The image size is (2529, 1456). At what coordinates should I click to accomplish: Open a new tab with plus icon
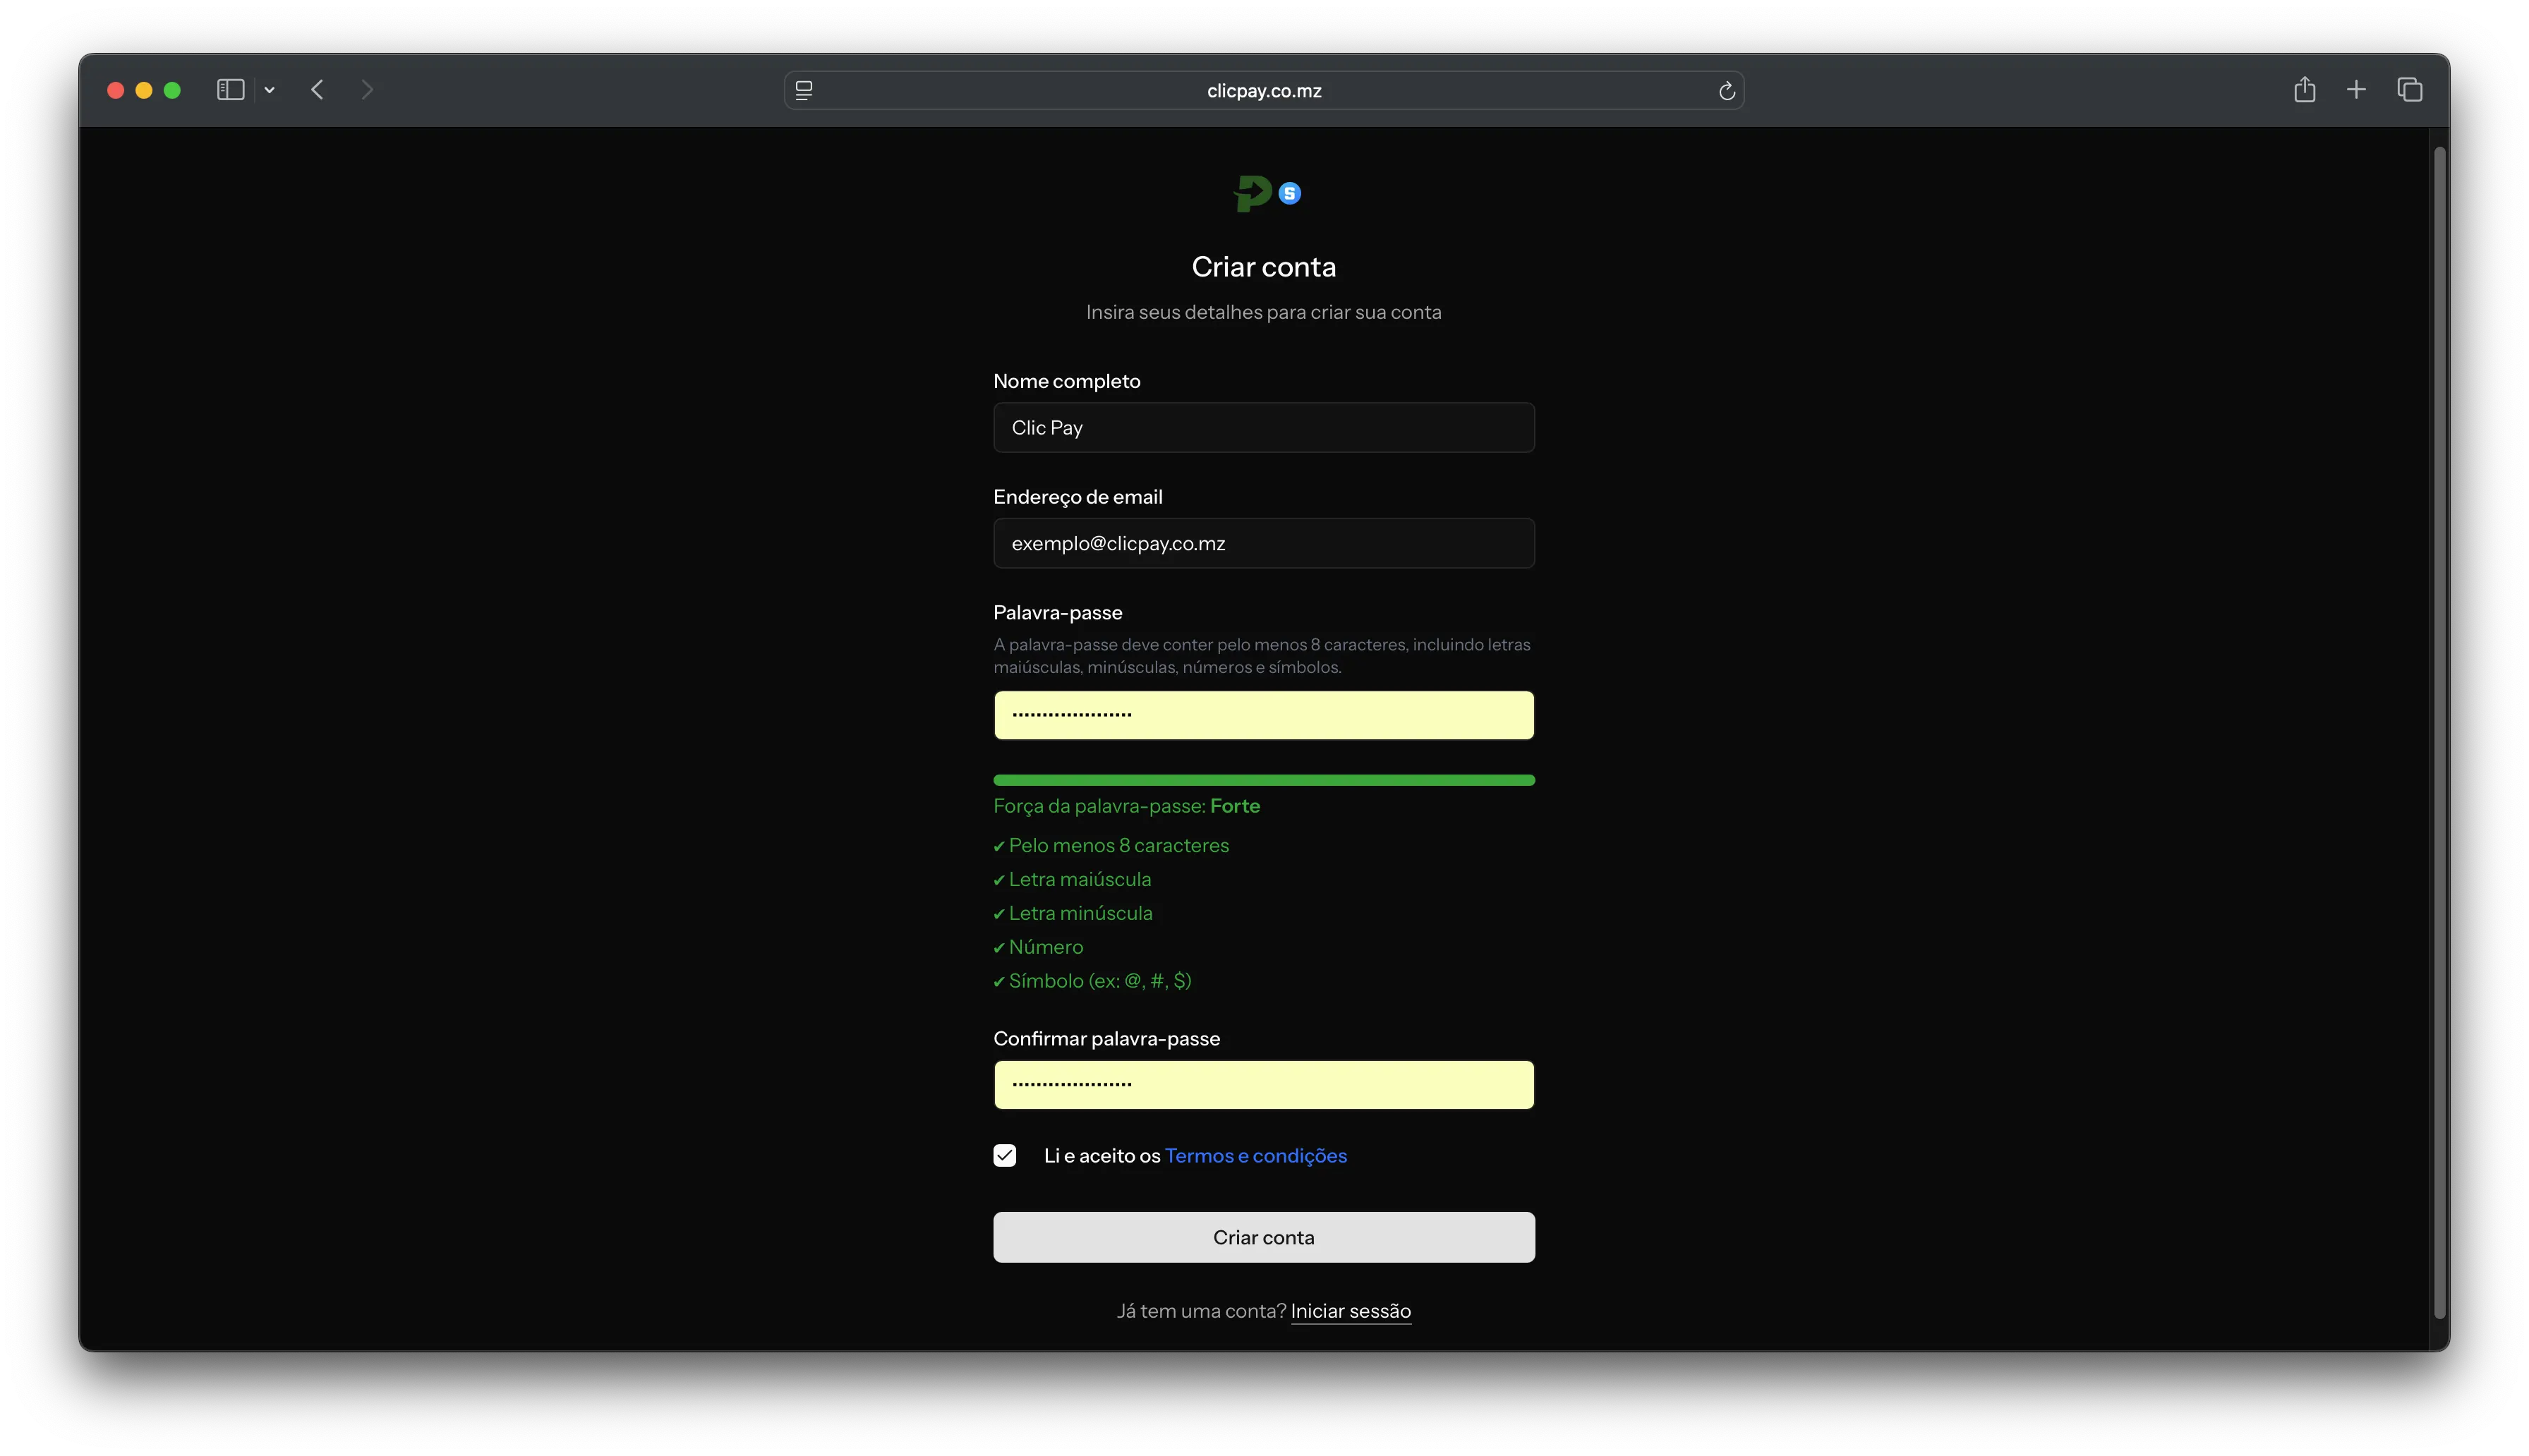pyautogui.click(x=2356, y=90)
